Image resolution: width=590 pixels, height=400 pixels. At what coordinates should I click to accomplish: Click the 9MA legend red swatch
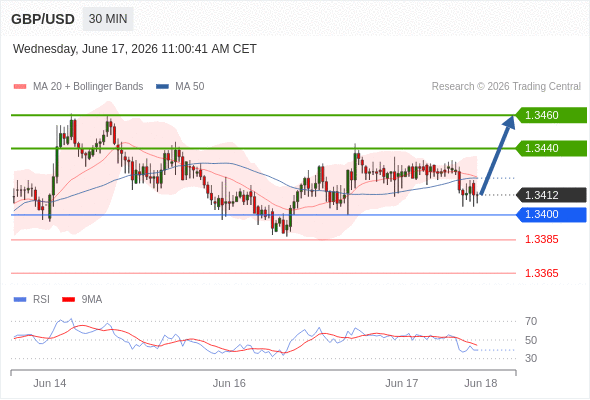pyautogui.click(x=68, y=300)
